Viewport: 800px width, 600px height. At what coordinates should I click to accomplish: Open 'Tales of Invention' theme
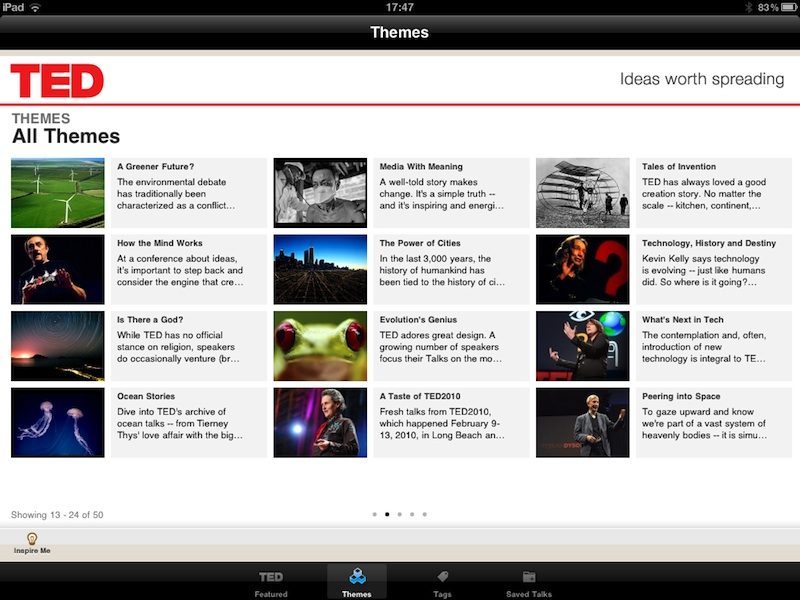coord(679,167)
